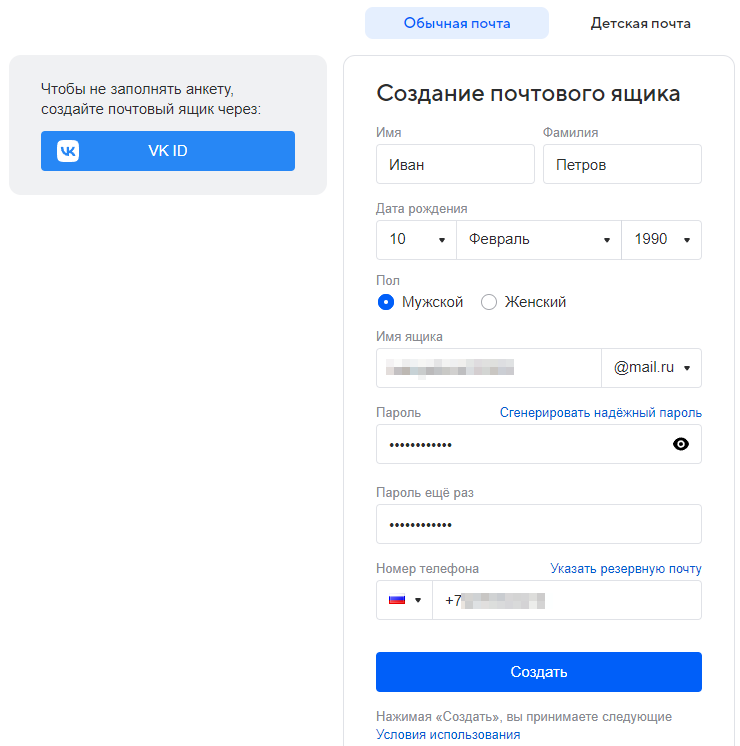740x746 pixels.
Task: Open the birth year 1990 dropdown
Action: pos(661,240)
